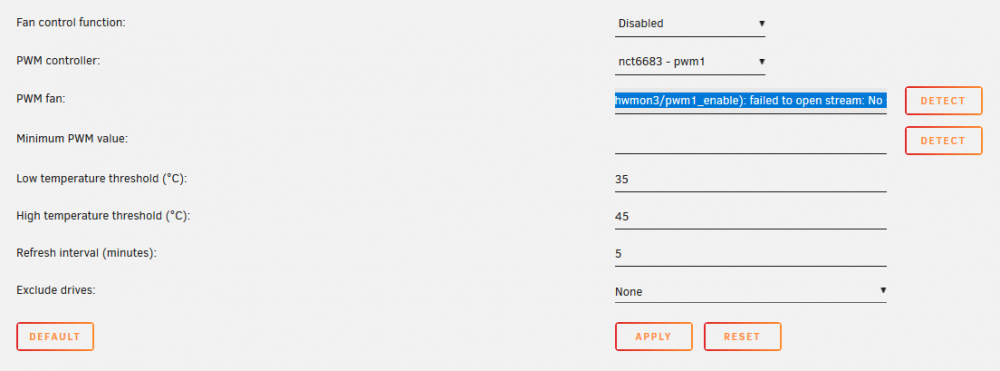Expand the PWM controller nct6683 - pwm1 dropdown

pyautogui.click(x=690, y=62)
